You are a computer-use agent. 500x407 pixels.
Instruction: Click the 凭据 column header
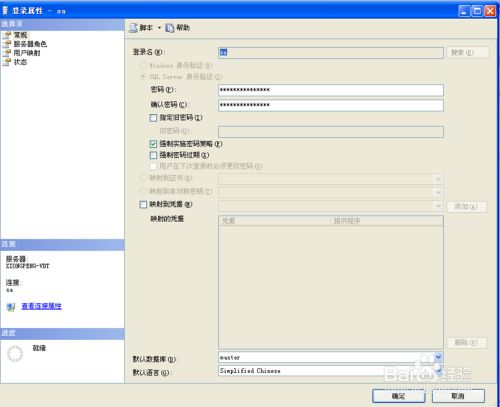point(275,221)
